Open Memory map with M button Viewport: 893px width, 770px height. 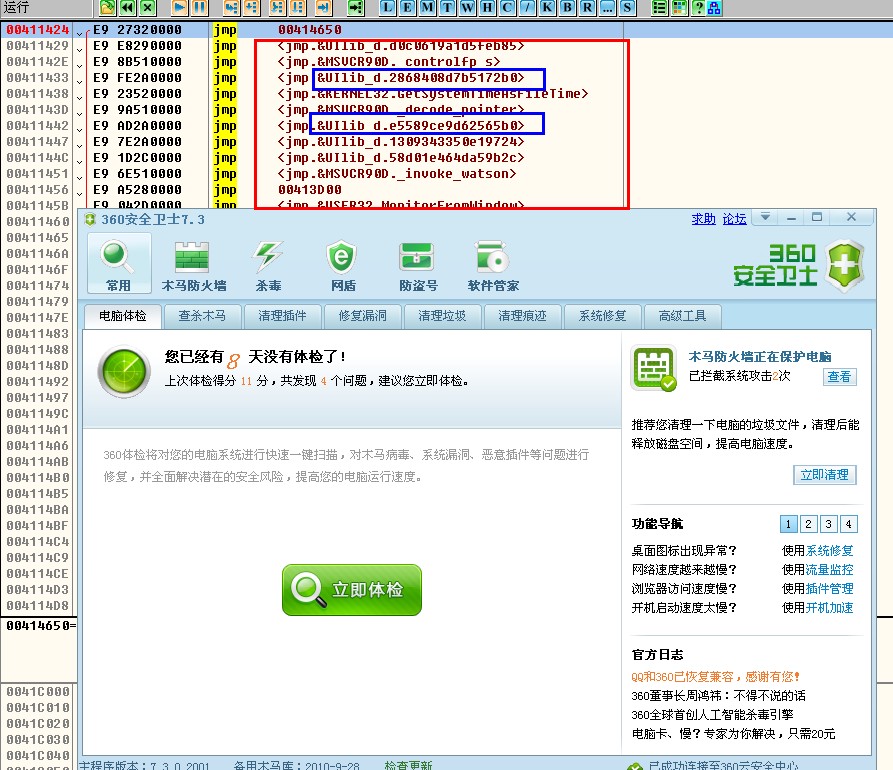428,7
